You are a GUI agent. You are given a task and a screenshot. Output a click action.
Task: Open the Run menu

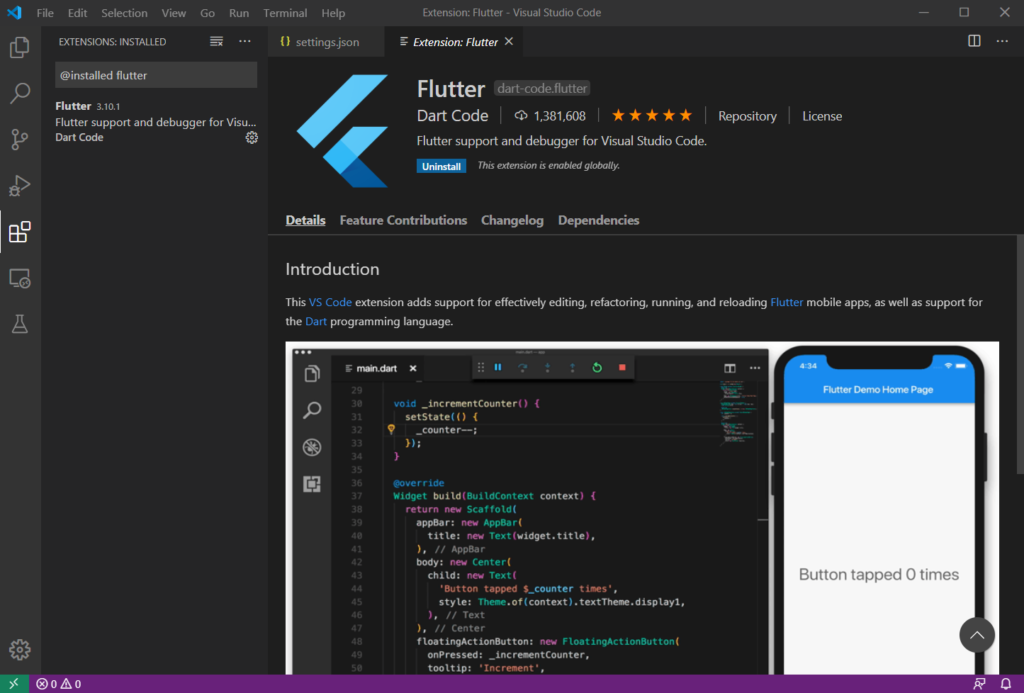(x=239, y=12)
